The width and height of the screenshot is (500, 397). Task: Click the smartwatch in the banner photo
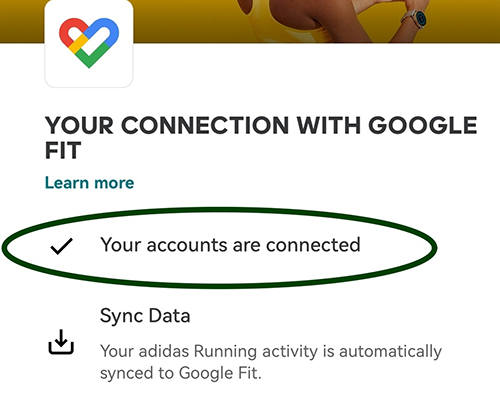pos(415,17)
